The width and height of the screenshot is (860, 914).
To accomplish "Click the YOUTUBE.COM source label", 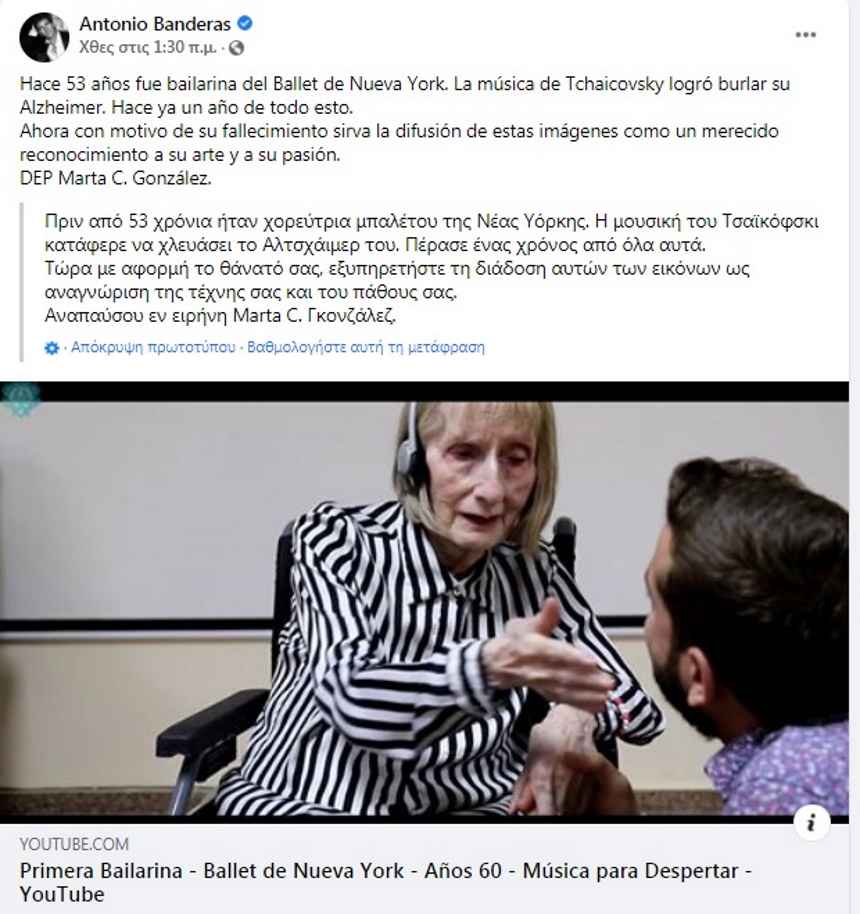I will 74,844.
